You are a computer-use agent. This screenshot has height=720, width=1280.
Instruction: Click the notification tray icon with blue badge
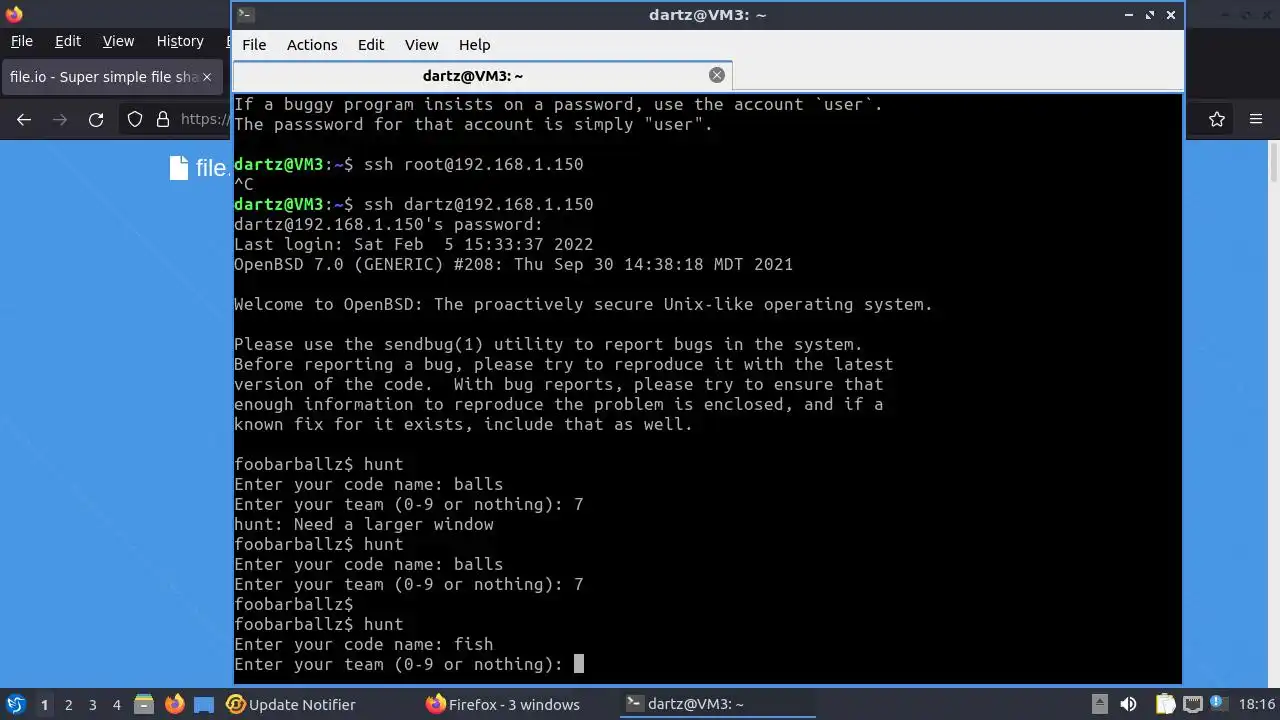1217,704
